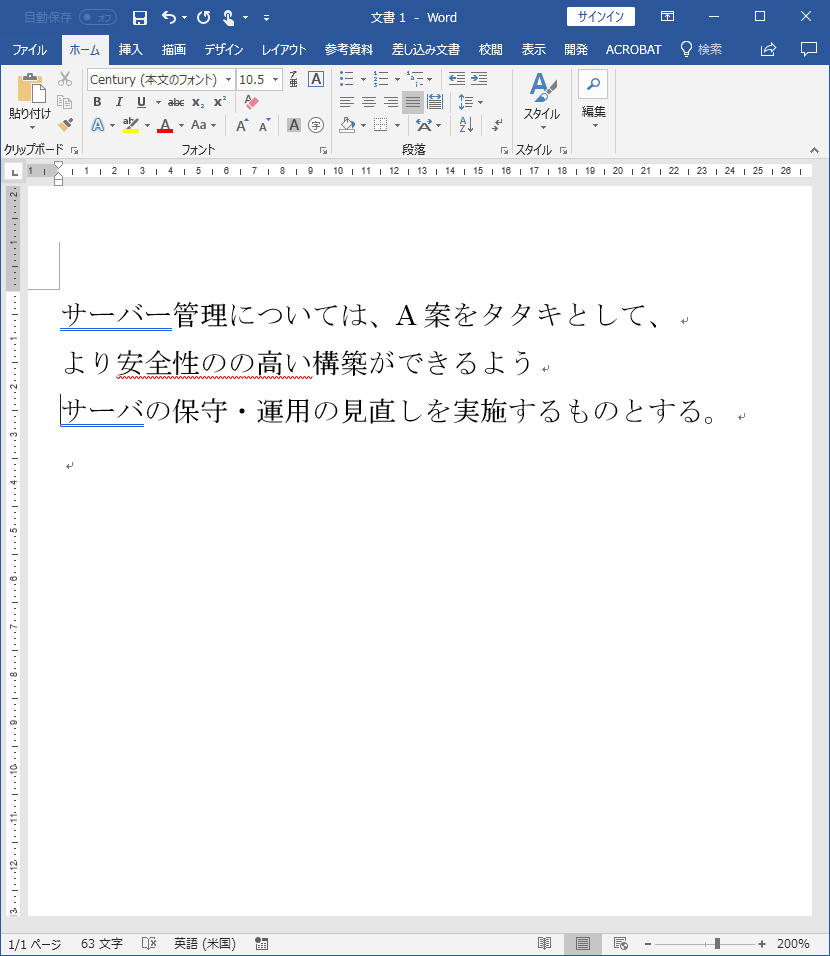The width and height of the screenshot is (830, 956).
Task: Collapse the ribbon with the chevron arrow
Action: (814, 150)
